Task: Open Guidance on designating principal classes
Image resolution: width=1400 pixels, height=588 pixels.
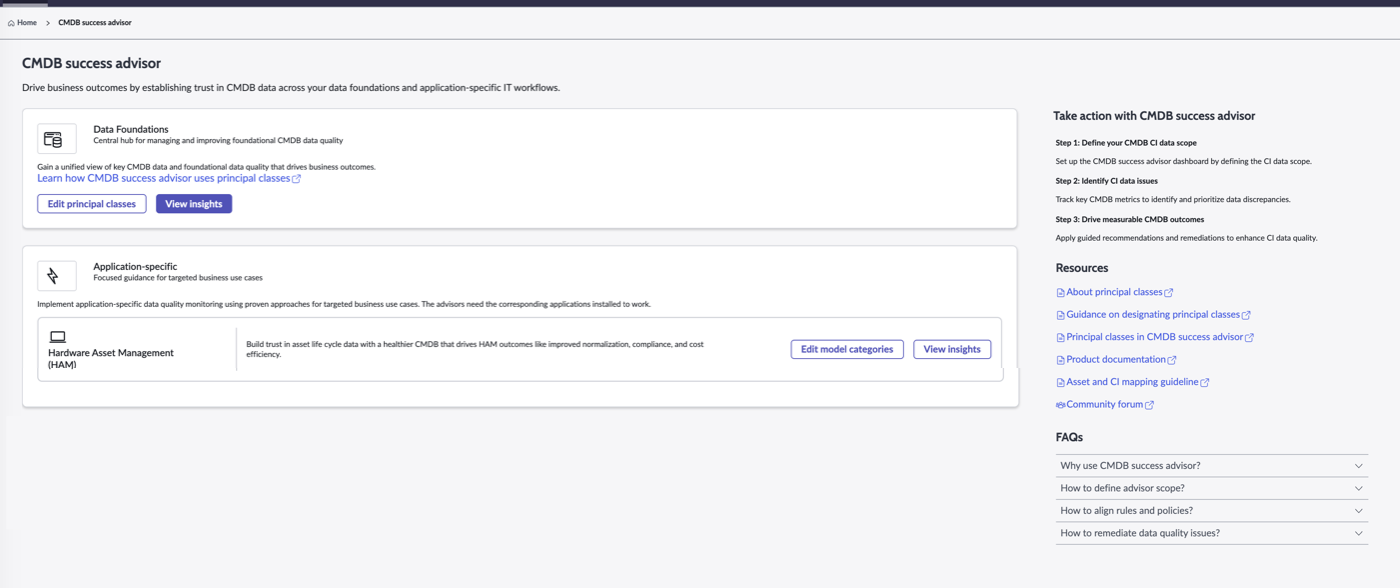Action: pos(1153,314)
